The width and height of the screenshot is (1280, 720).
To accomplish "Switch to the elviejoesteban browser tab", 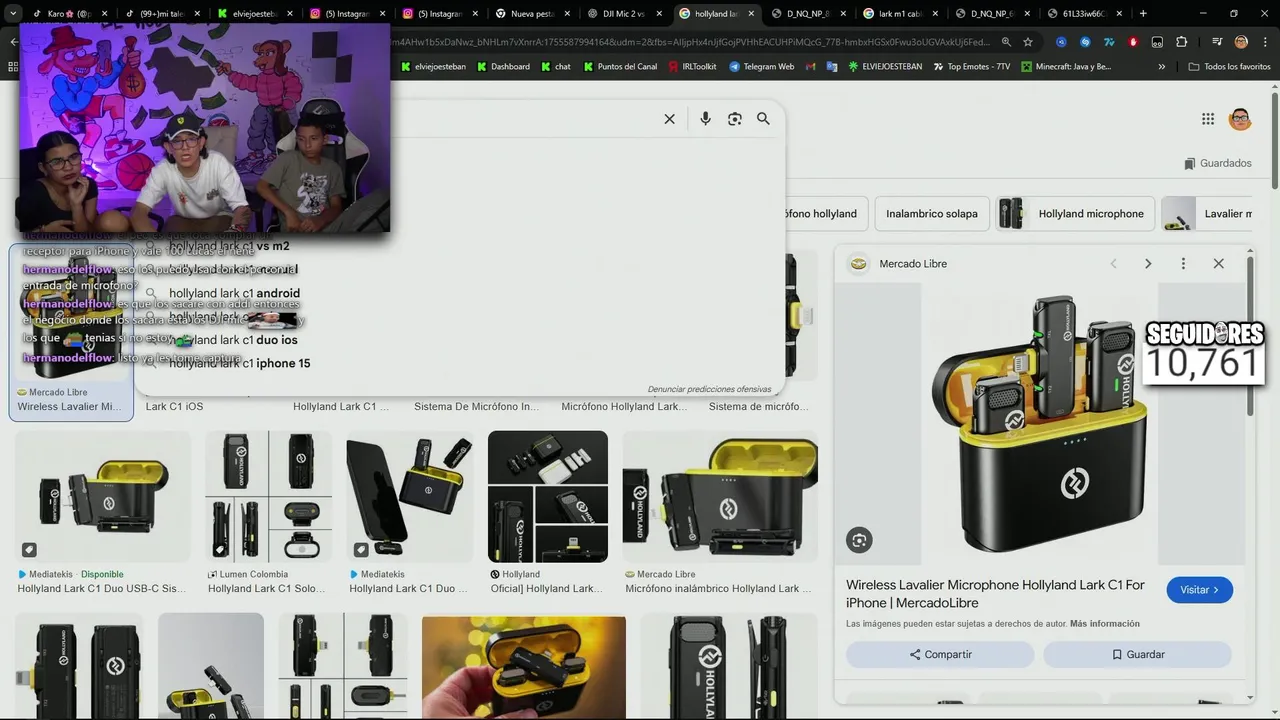I will coord(254,14).
